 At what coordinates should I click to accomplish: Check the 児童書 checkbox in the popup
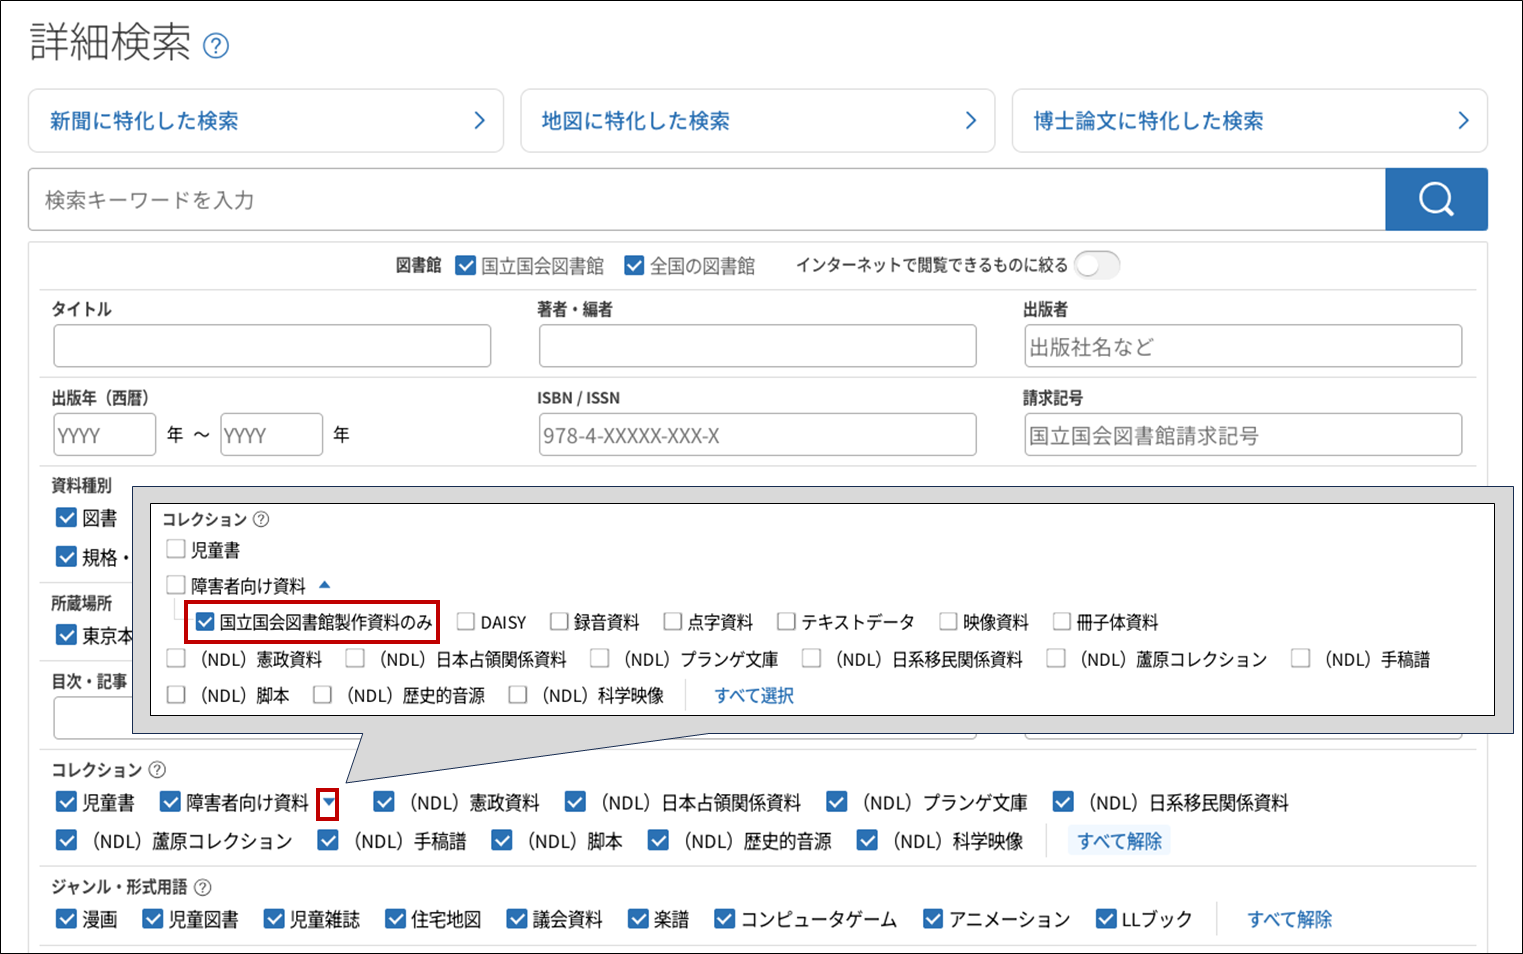pyautogui.click(x=176, y=549)
